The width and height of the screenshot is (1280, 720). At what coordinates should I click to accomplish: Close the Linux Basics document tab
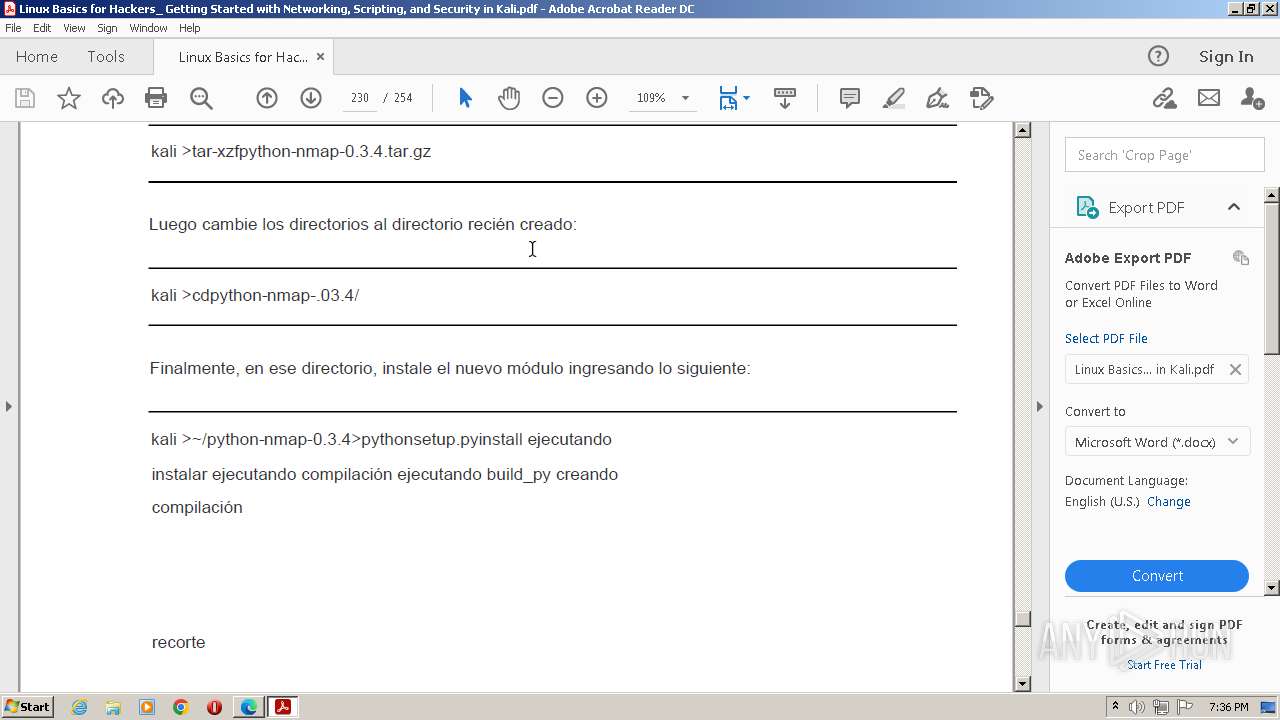point(320,57)
